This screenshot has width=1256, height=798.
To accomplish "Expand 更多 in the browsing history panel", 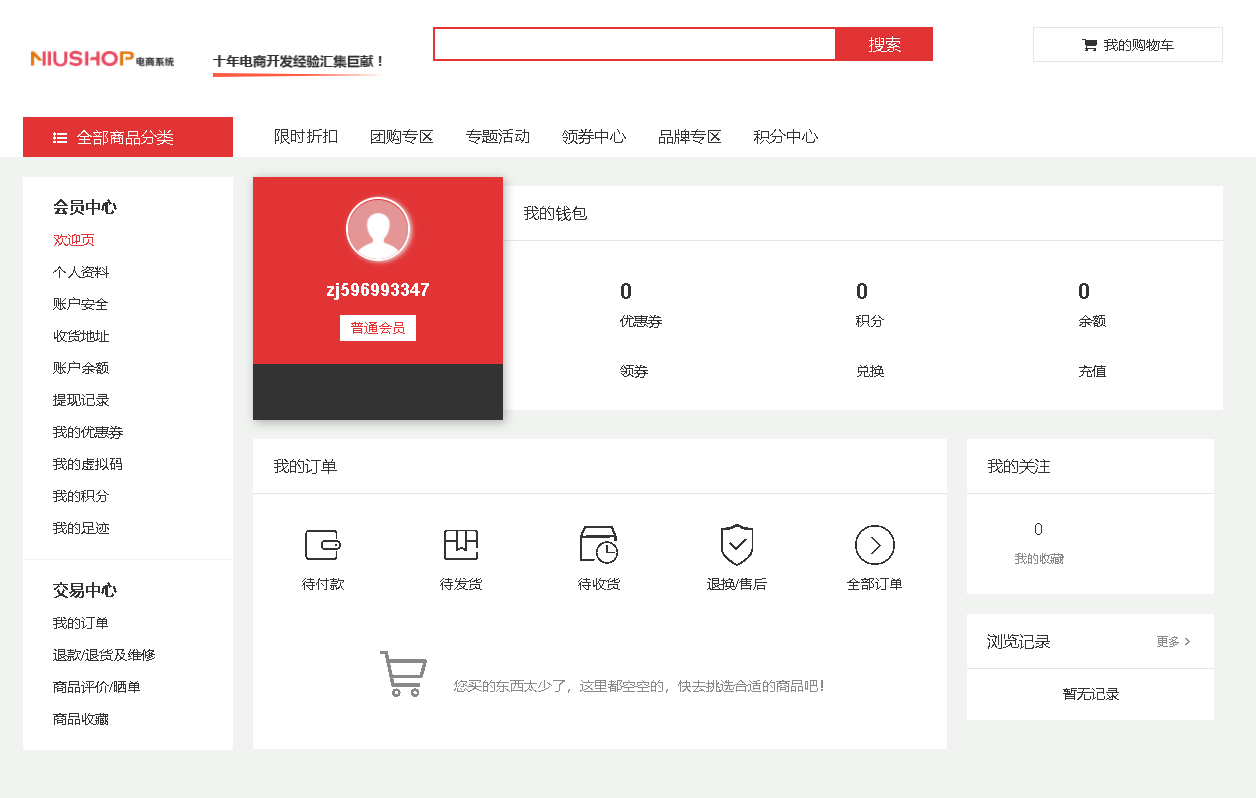I will [x=1173, y=642].
